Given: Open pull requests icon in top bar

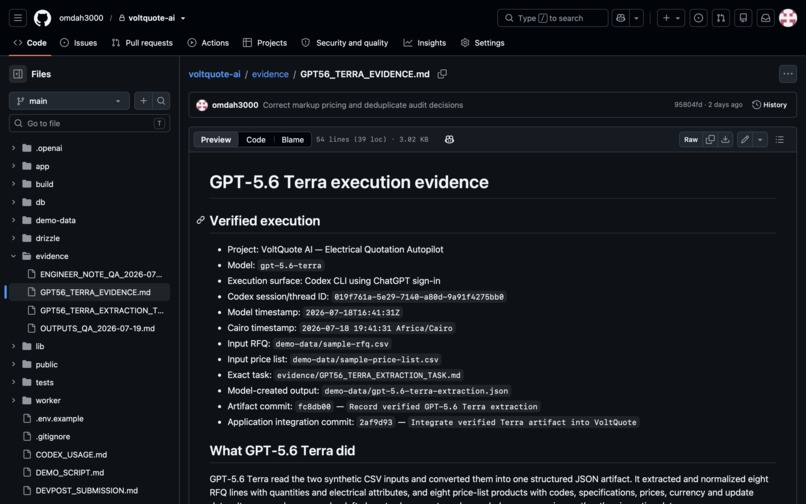Looking at the screenshot, I should click(x=721, y=18).
